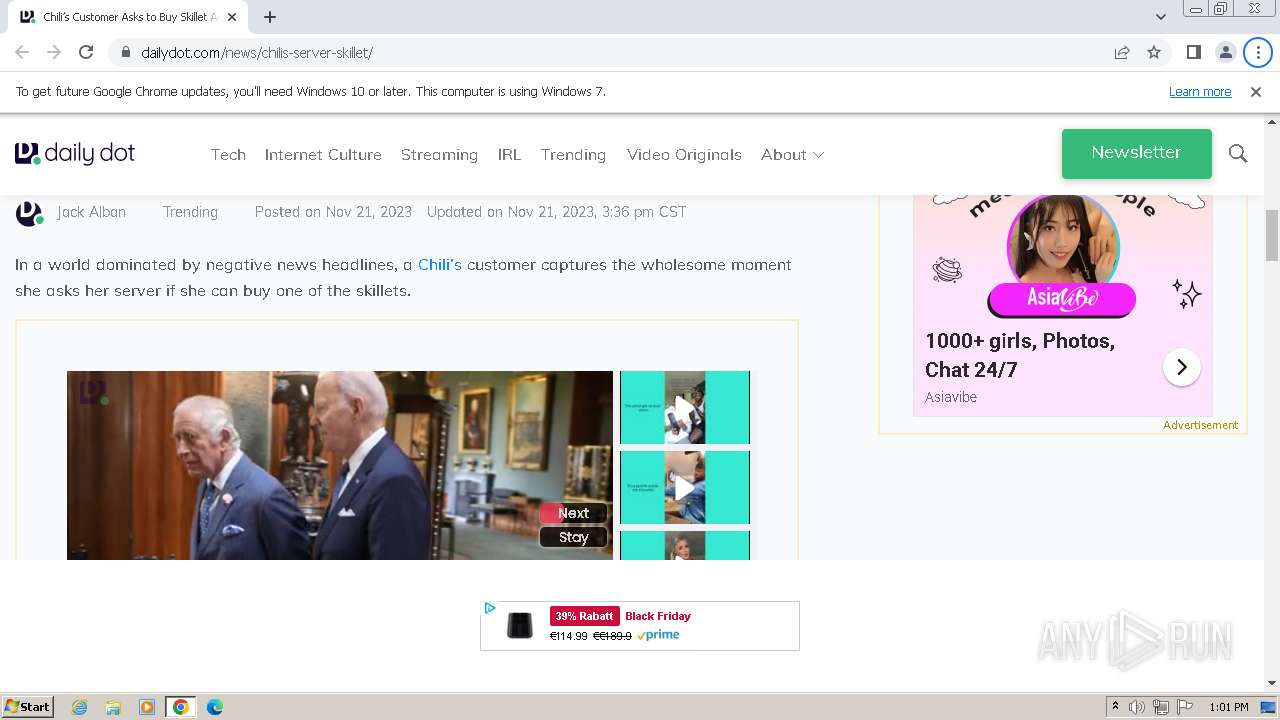Play the second video thumbnail
Viewport: 1280px width, 720px height.
pos(684,487)
